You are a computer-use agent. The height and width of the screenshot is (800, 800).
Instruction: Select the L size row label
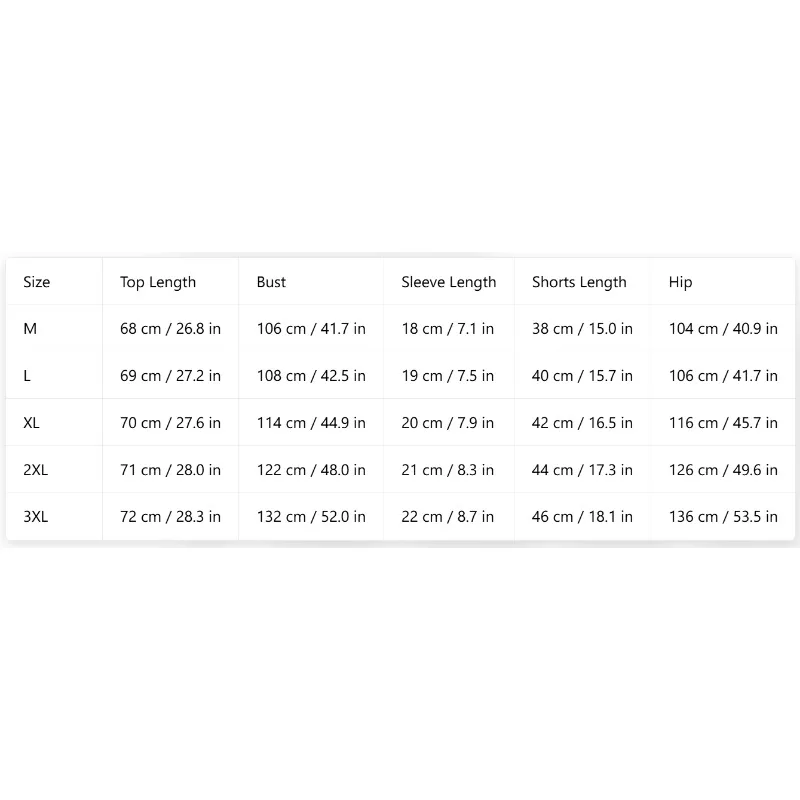coord(27,376)
